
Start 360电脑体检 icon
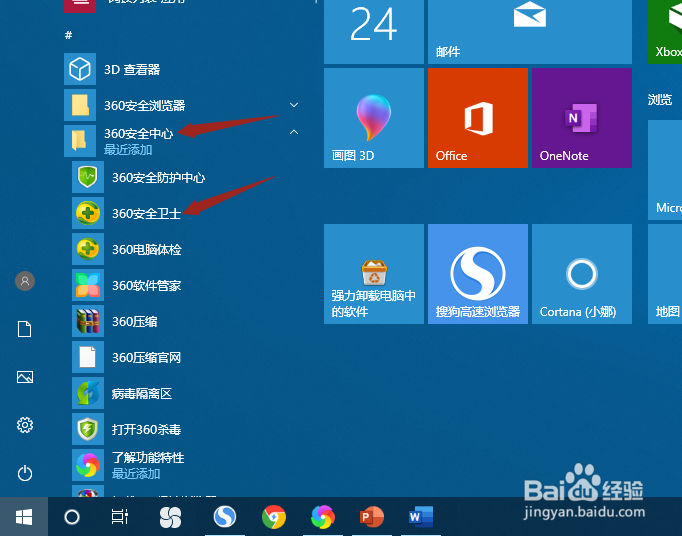(x=88, y=249)
